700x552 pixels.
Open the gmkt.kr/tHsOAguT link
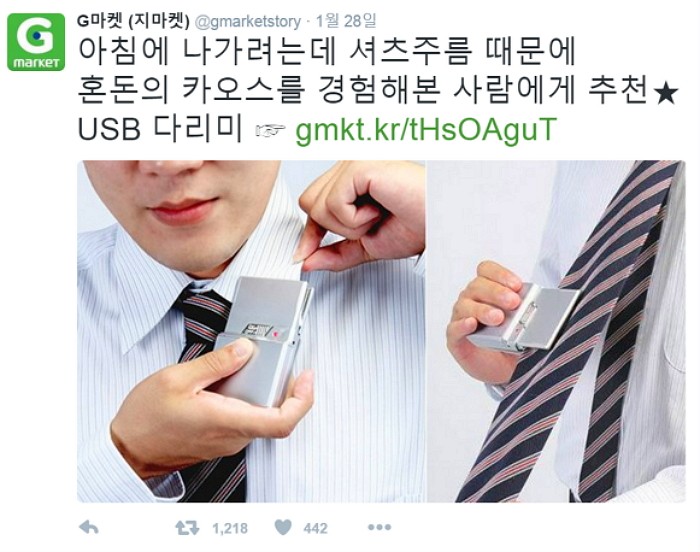(x=426, y=130)
